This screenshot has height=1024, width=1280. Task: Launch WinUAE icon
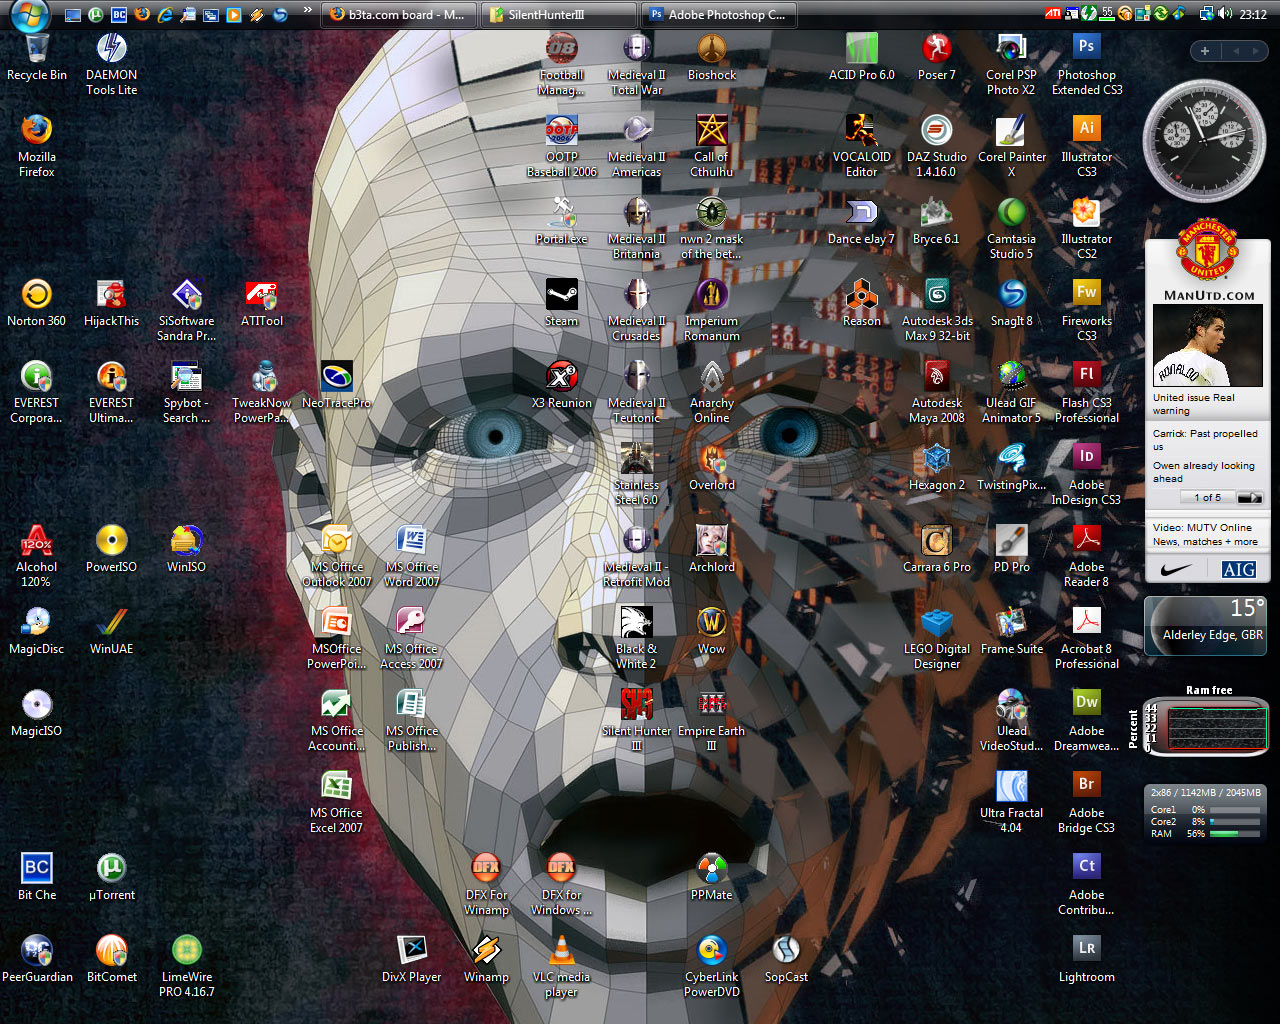point(112,631)
